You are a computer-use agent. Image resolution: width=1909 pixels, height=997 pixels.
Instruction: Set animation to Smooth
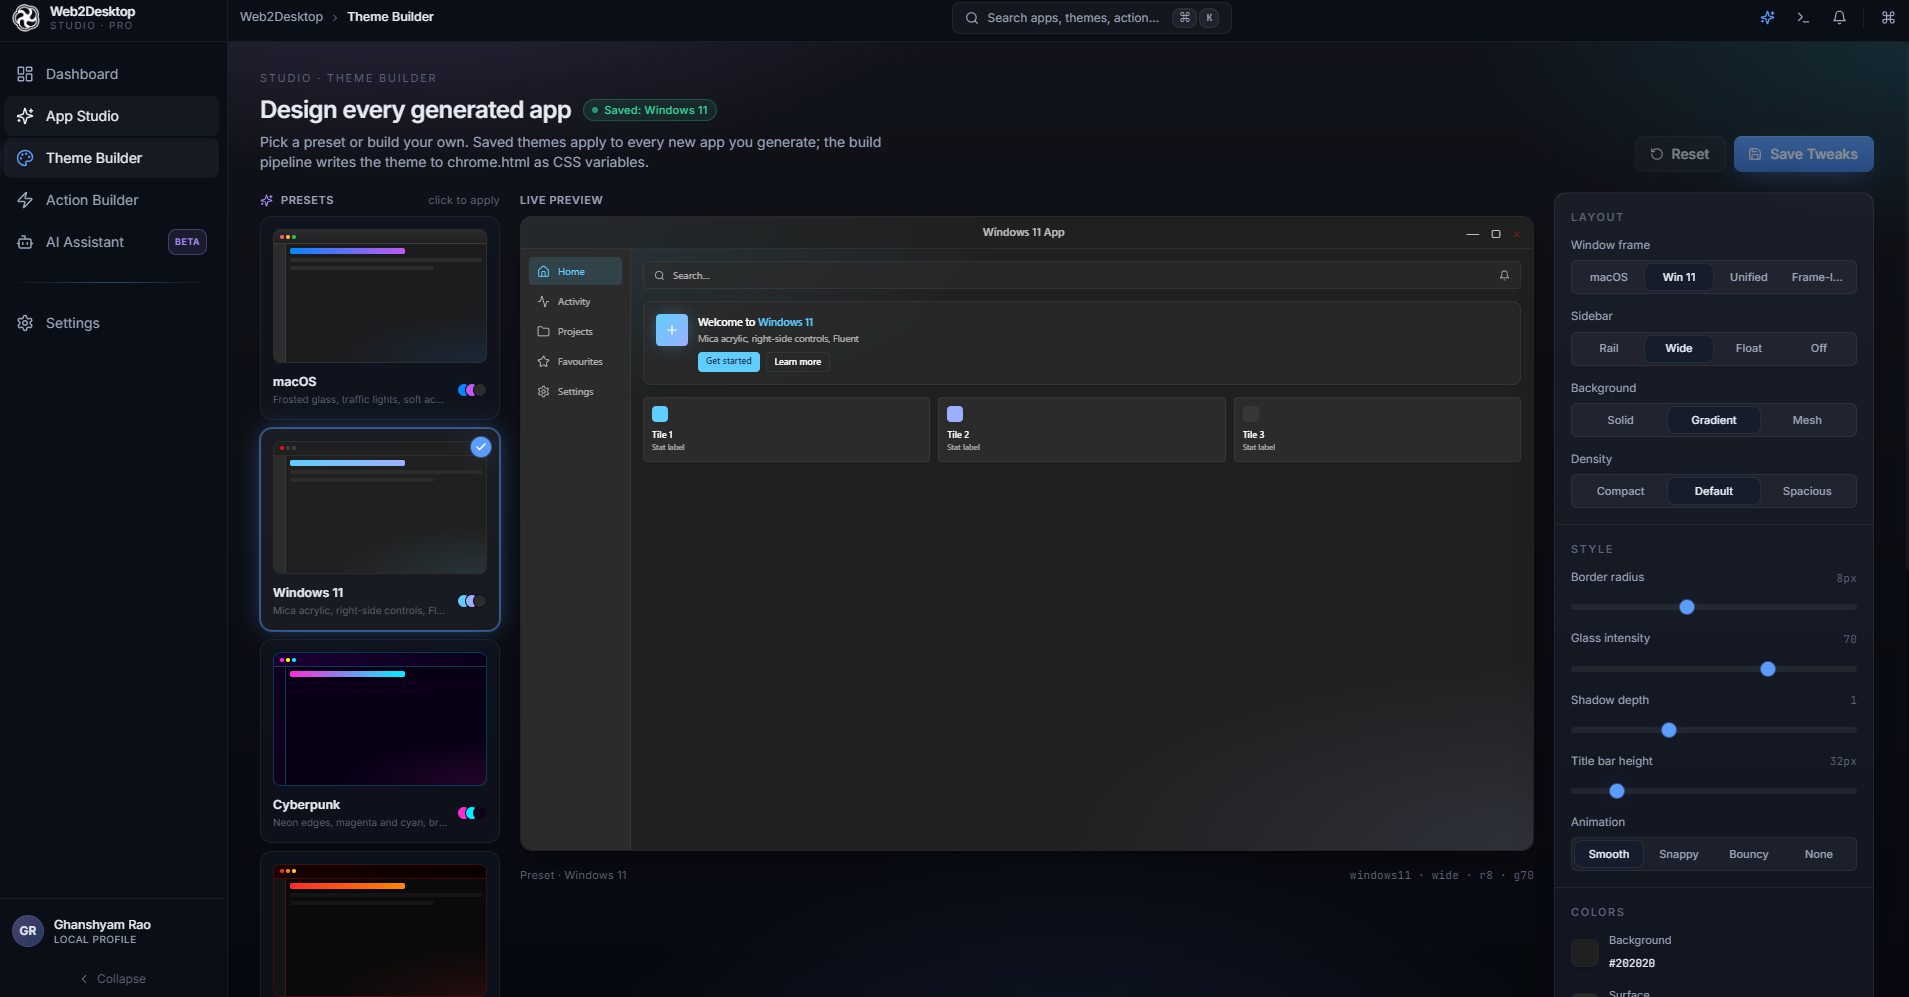[1609, 854]
